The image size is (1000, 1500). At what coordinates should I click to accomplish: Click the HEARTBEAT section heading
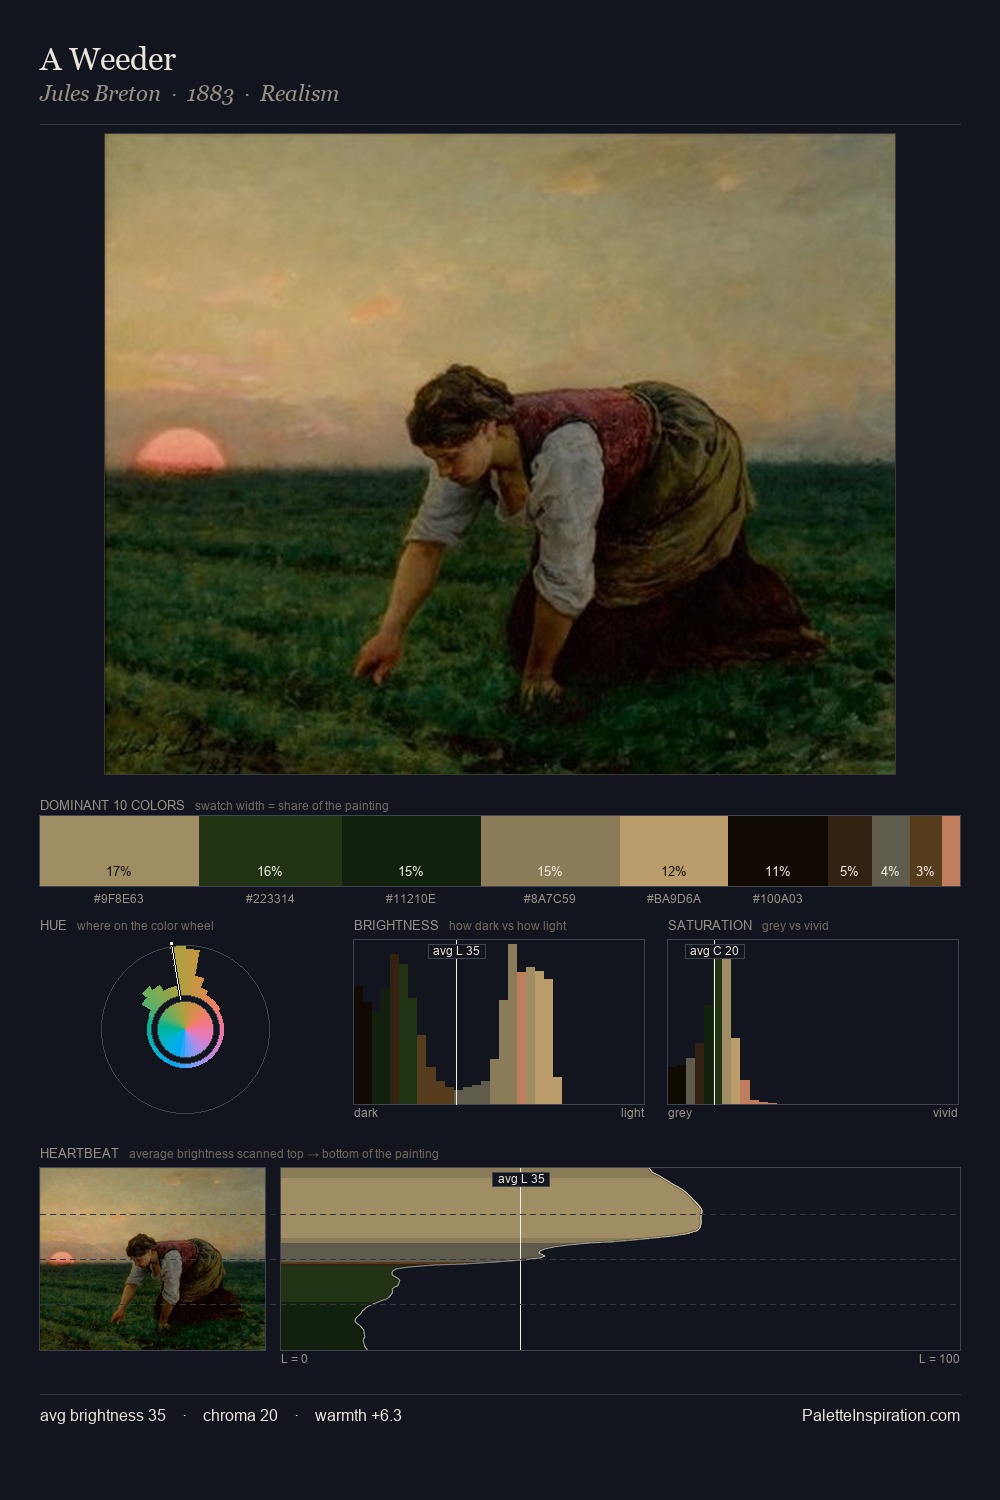[79, 1153]
